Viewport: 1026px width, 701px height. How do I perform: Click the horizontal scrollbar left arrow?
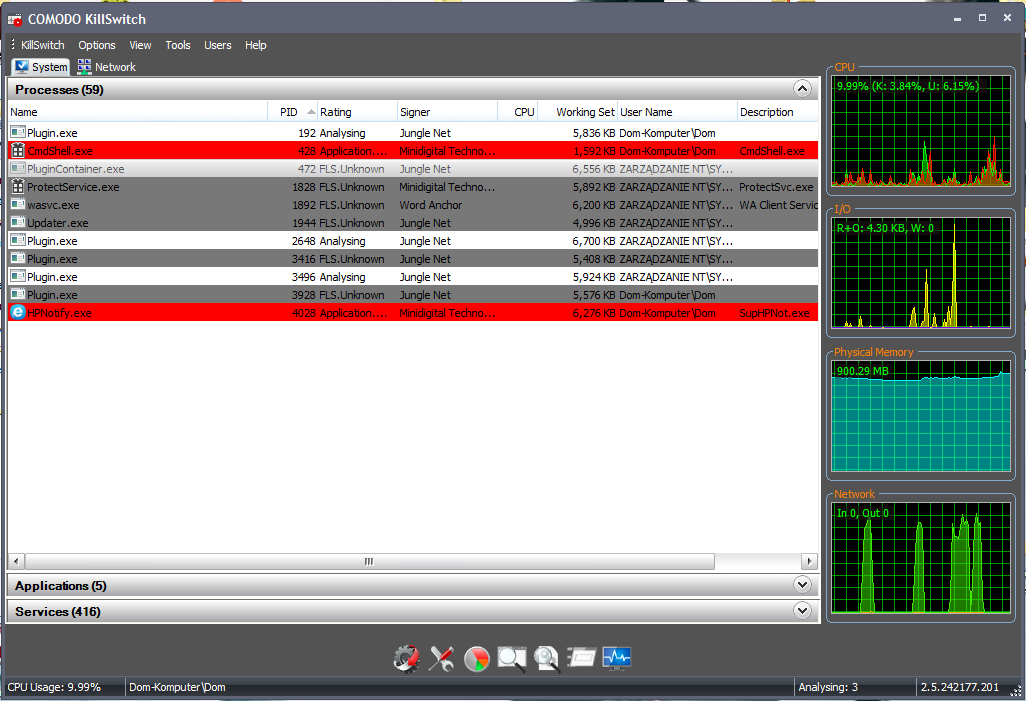click(x=16, y=562)
